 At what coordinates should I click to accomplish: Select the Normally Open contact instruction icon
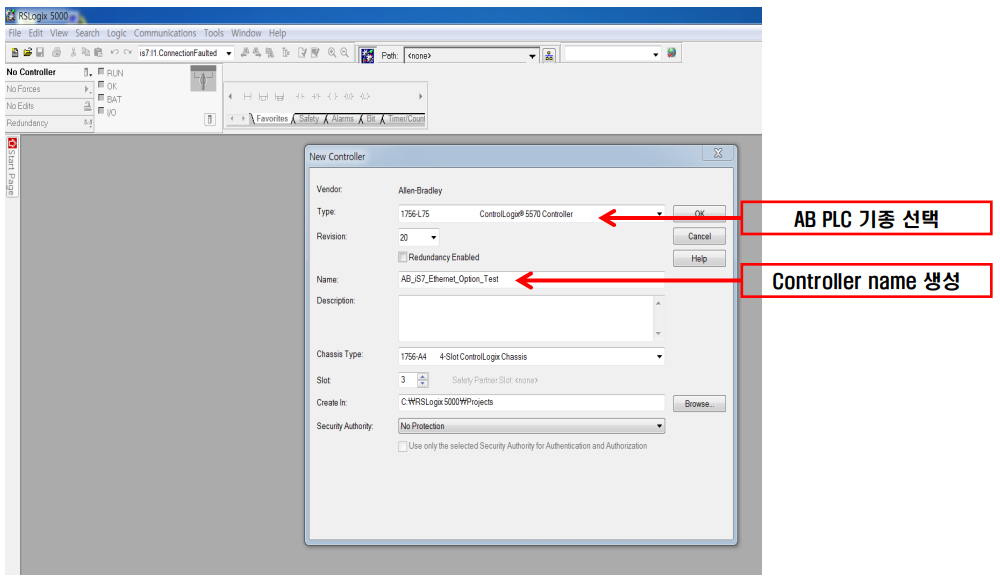[x=299, y=96]
